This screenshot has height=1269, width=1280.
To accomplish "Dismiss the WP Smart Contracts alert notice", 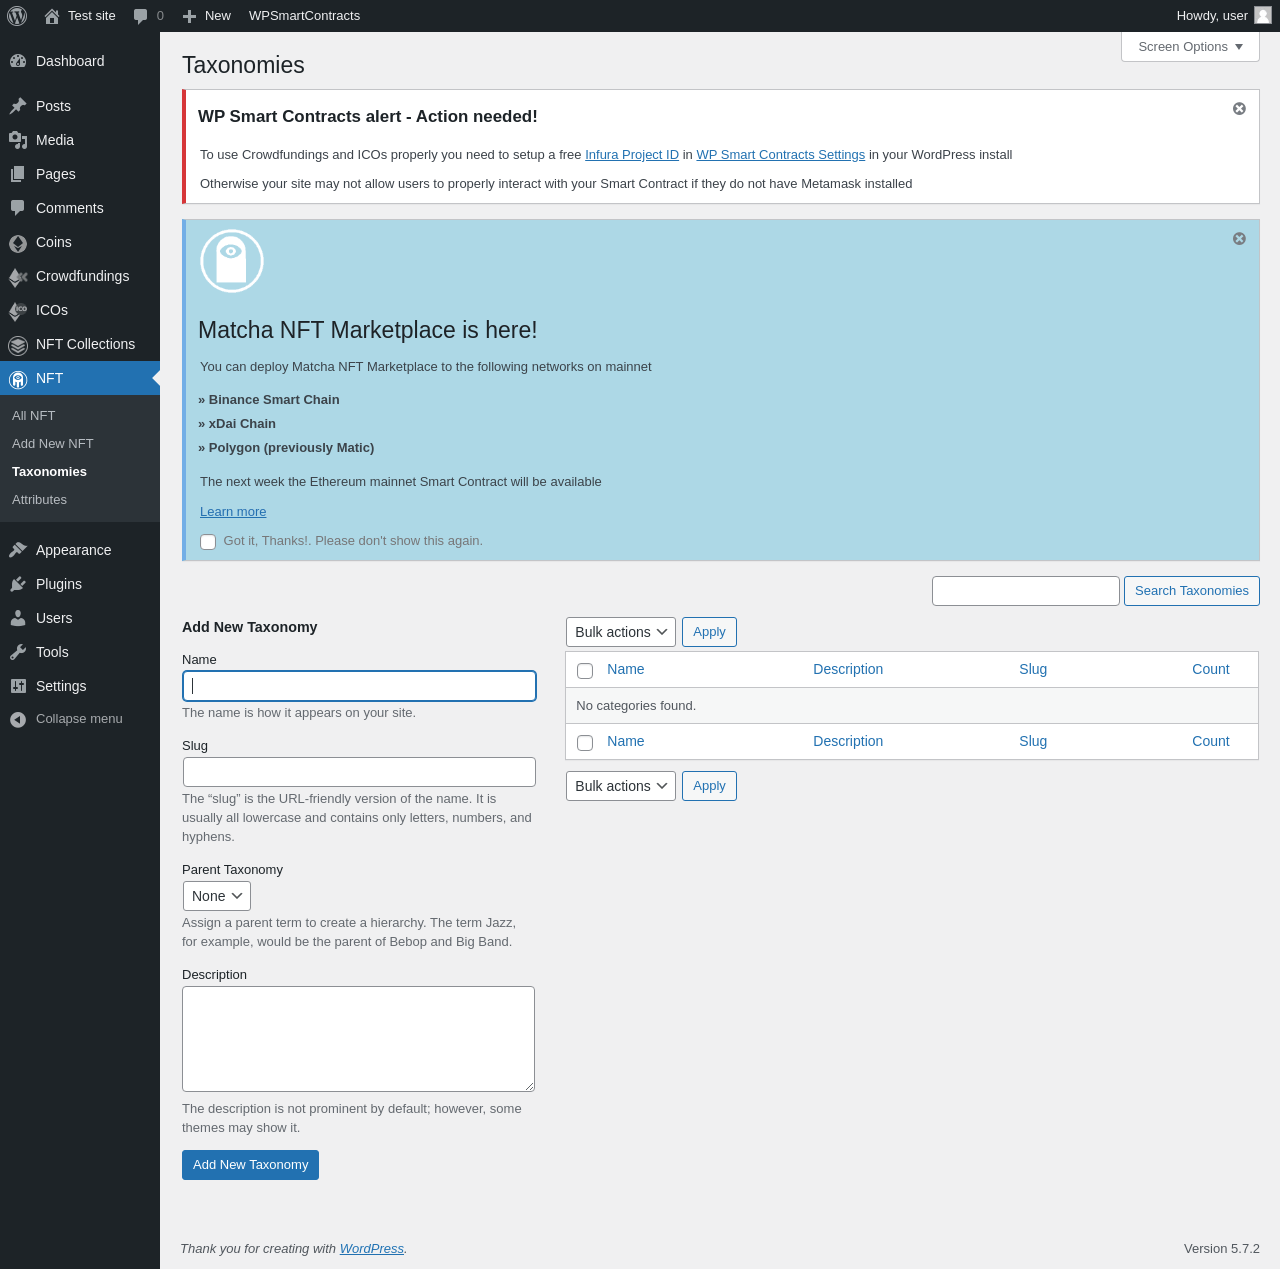I will tap(1239, 108).
